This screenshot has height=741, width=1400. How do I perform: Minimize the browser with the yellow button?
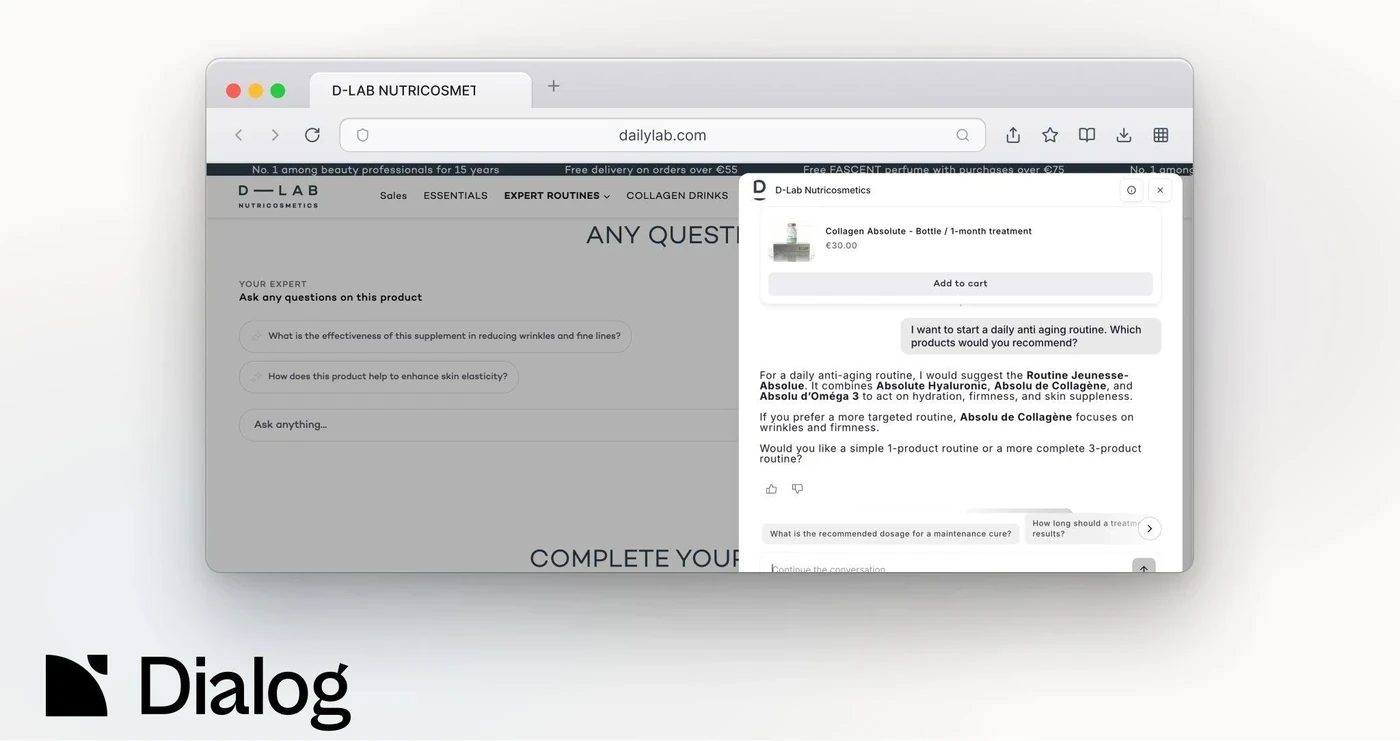256,91
